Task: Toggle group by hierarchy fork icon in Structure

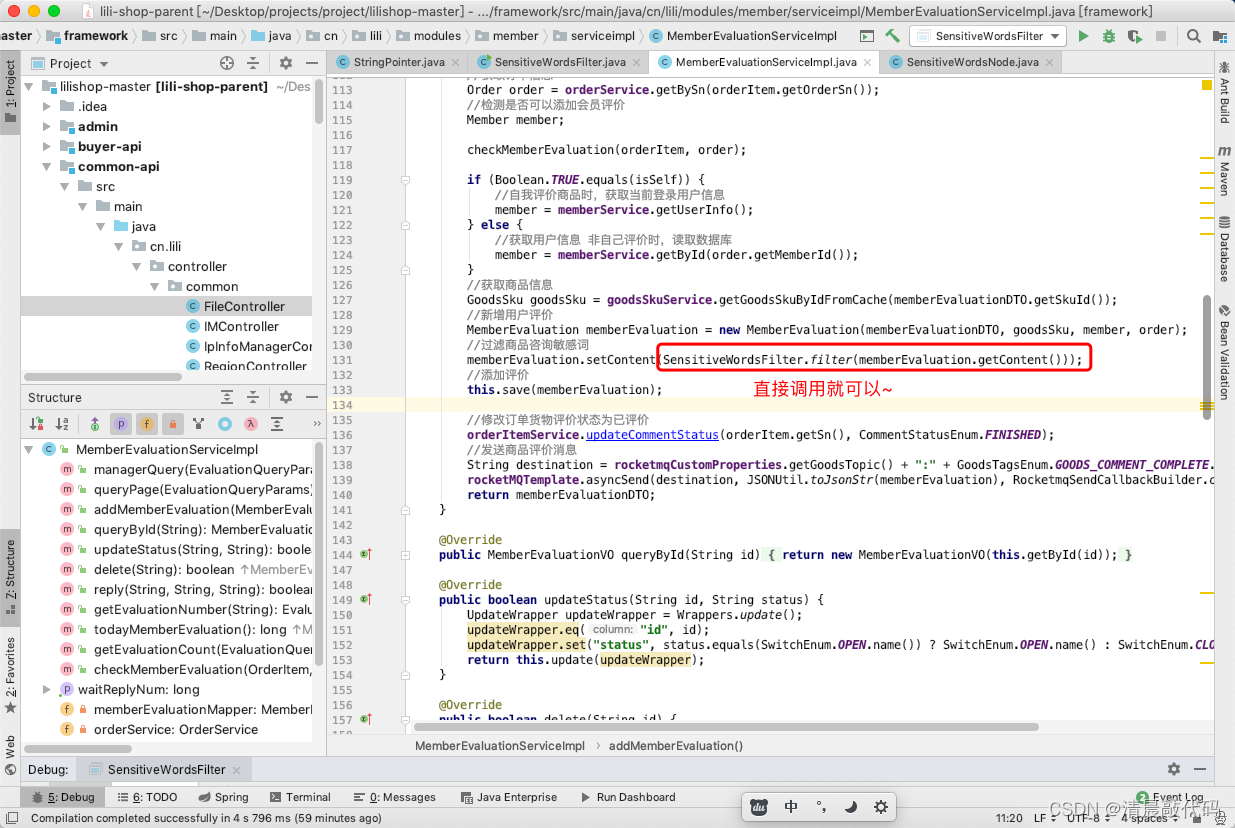Action: pos(199,424)
